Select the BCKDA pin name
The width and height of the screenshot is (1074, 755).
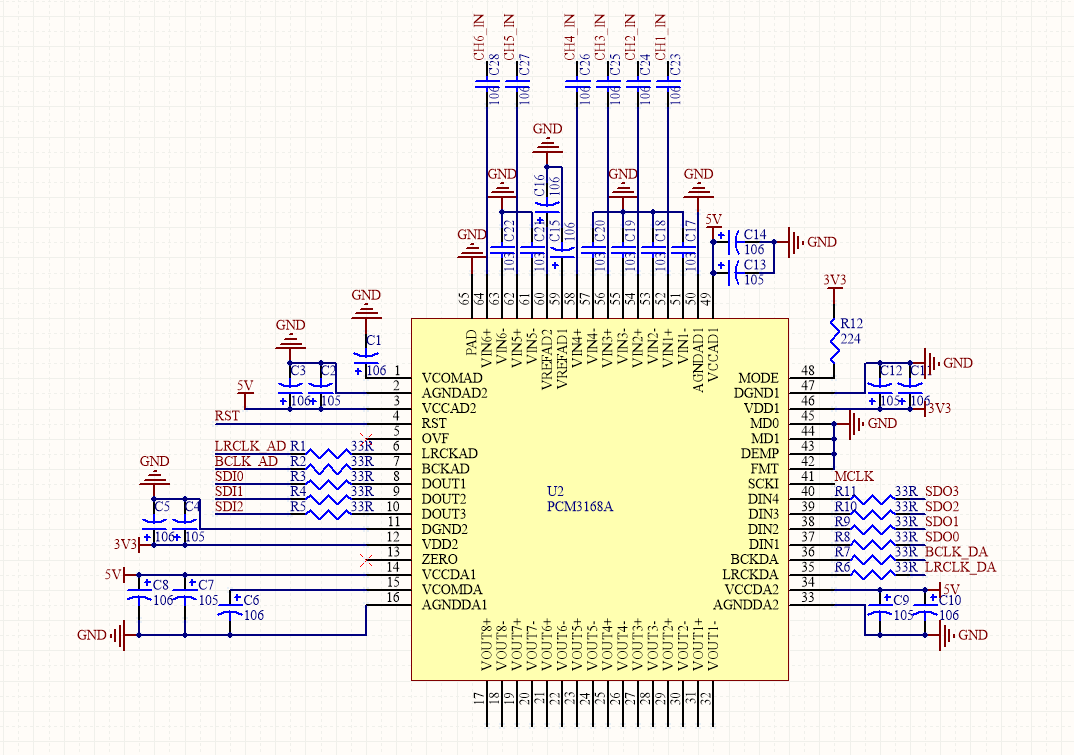tap(755, 559)
